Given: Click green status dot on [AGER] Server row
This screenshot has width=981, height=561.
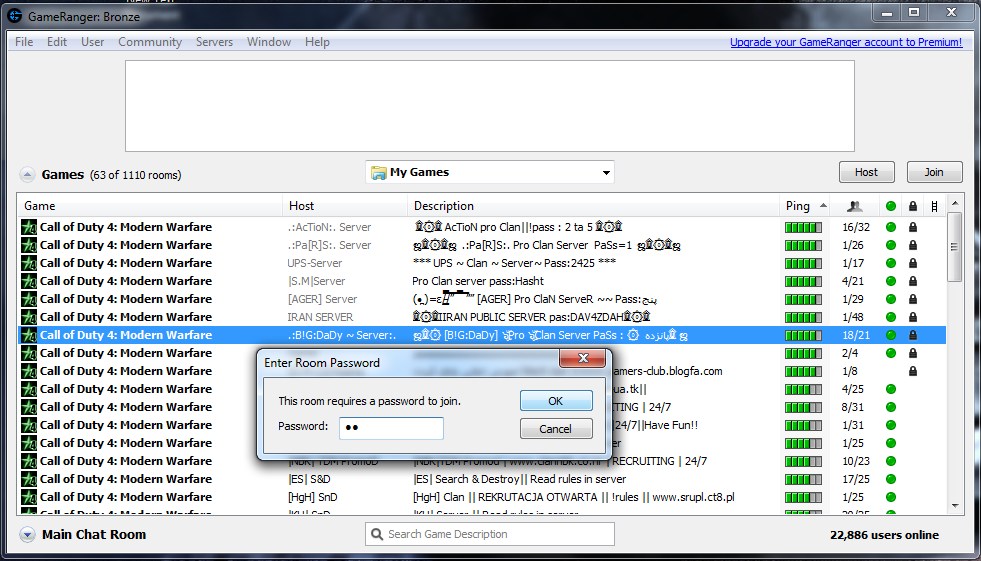Looking at the screenshot, I should point(891,299).
